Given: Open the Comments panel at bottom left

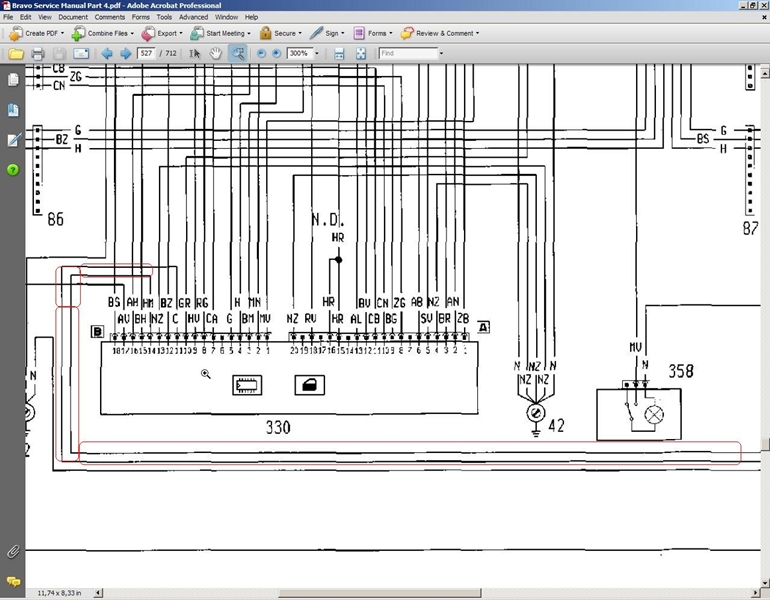Looking at the screenshot, I should pyautogui.click(x=13, y=581).
